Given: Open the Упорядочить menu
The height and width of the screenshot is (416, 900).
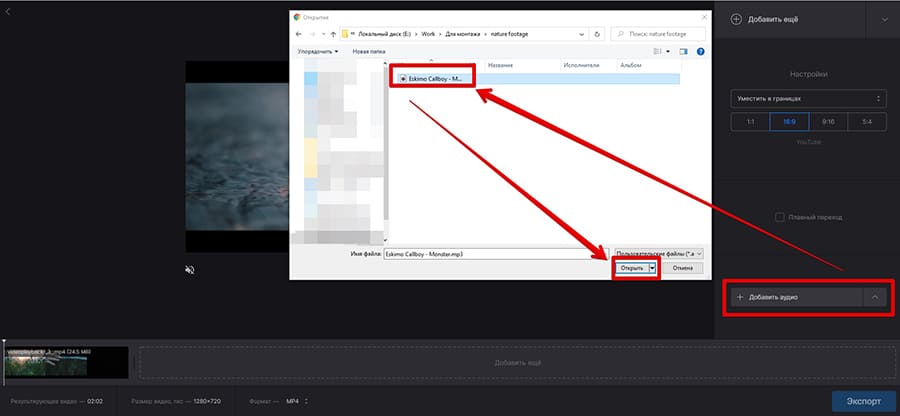Looking at the screenshot, I should point(318,50).
